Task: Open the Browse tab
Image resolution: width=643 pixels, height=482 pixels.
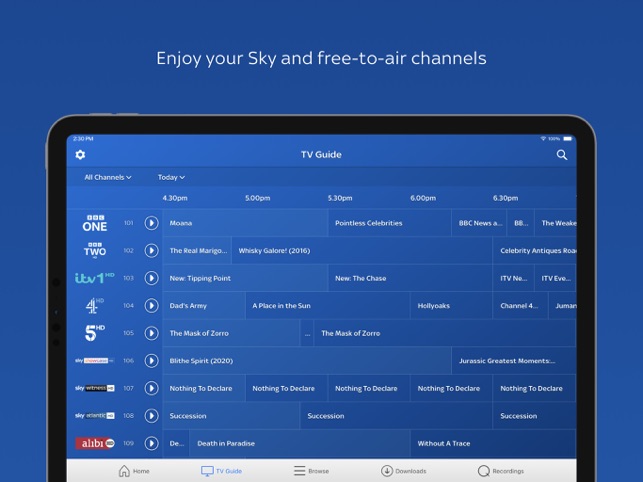Action: tap(311, 471)
